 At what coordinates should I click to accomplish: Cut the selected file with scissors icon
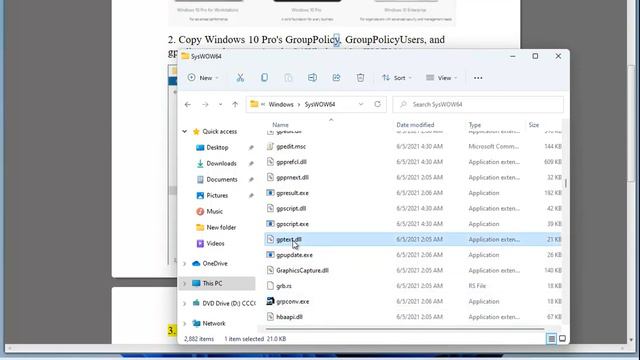point(240,78)
